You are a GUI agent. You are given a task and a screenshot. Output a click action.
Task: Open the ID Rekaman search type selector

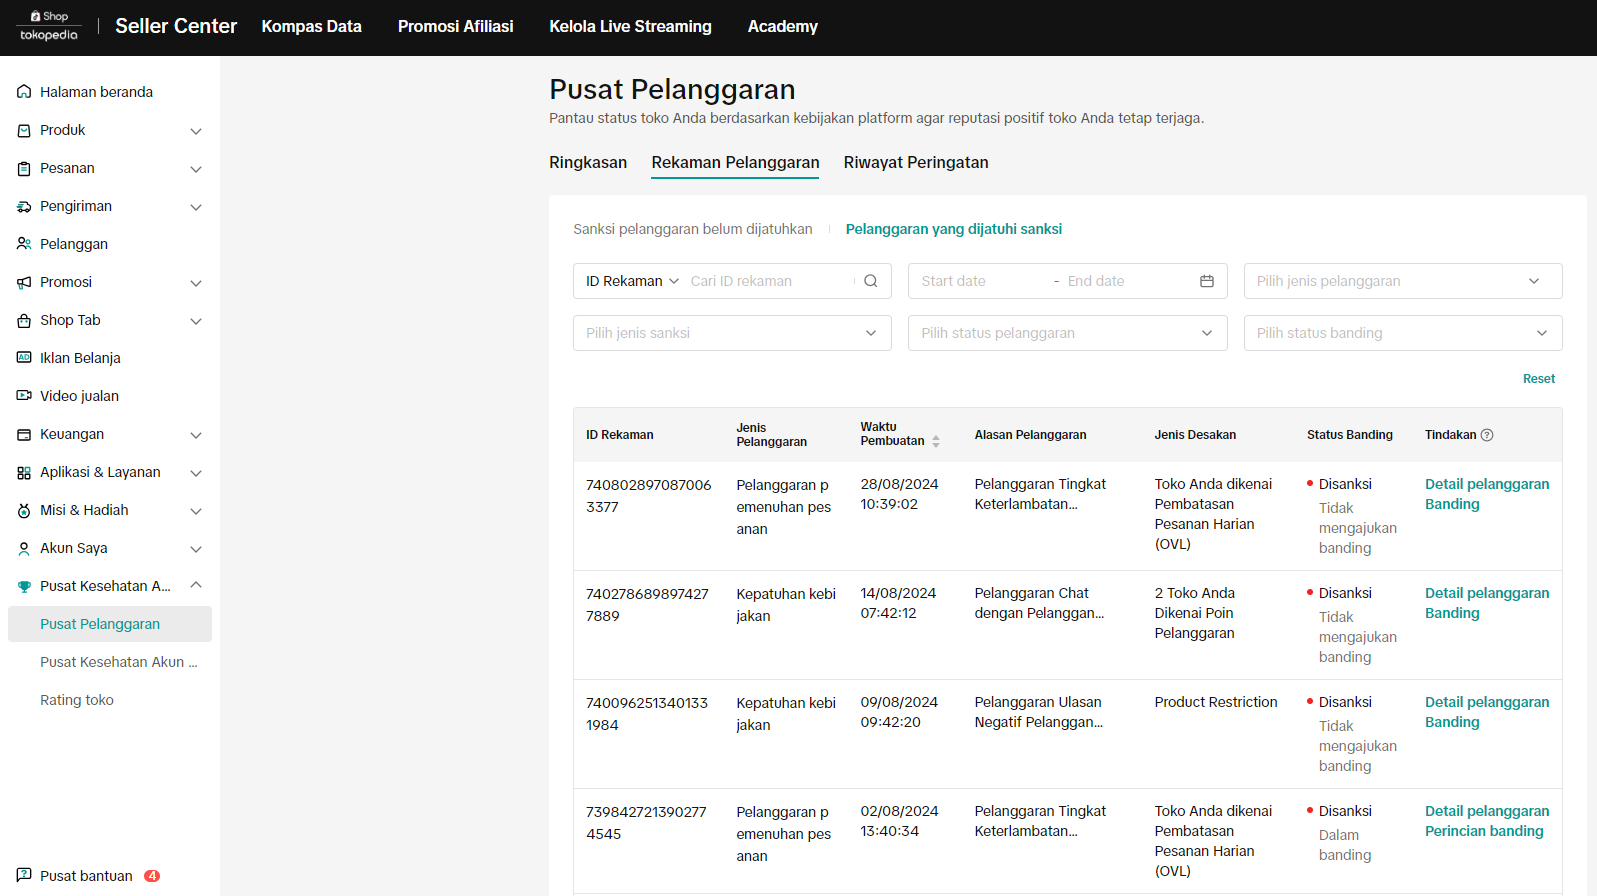[x=632, y=281]
